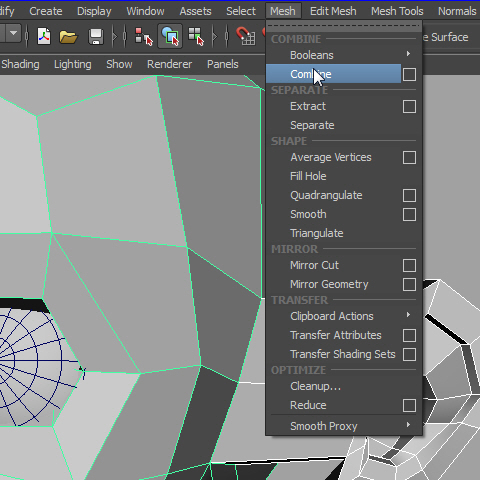The width and height of the screenshot is (480, 480).
Task: Open the Lighting panel menu
Action: pos(73,64)
